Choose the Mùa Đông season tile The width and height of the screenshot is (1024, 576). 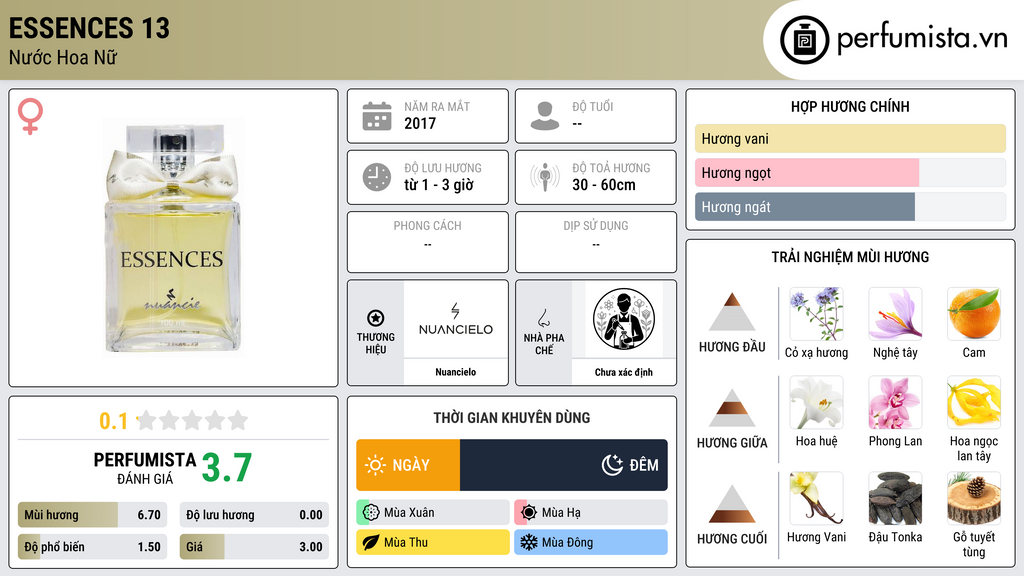coord(591,543)
